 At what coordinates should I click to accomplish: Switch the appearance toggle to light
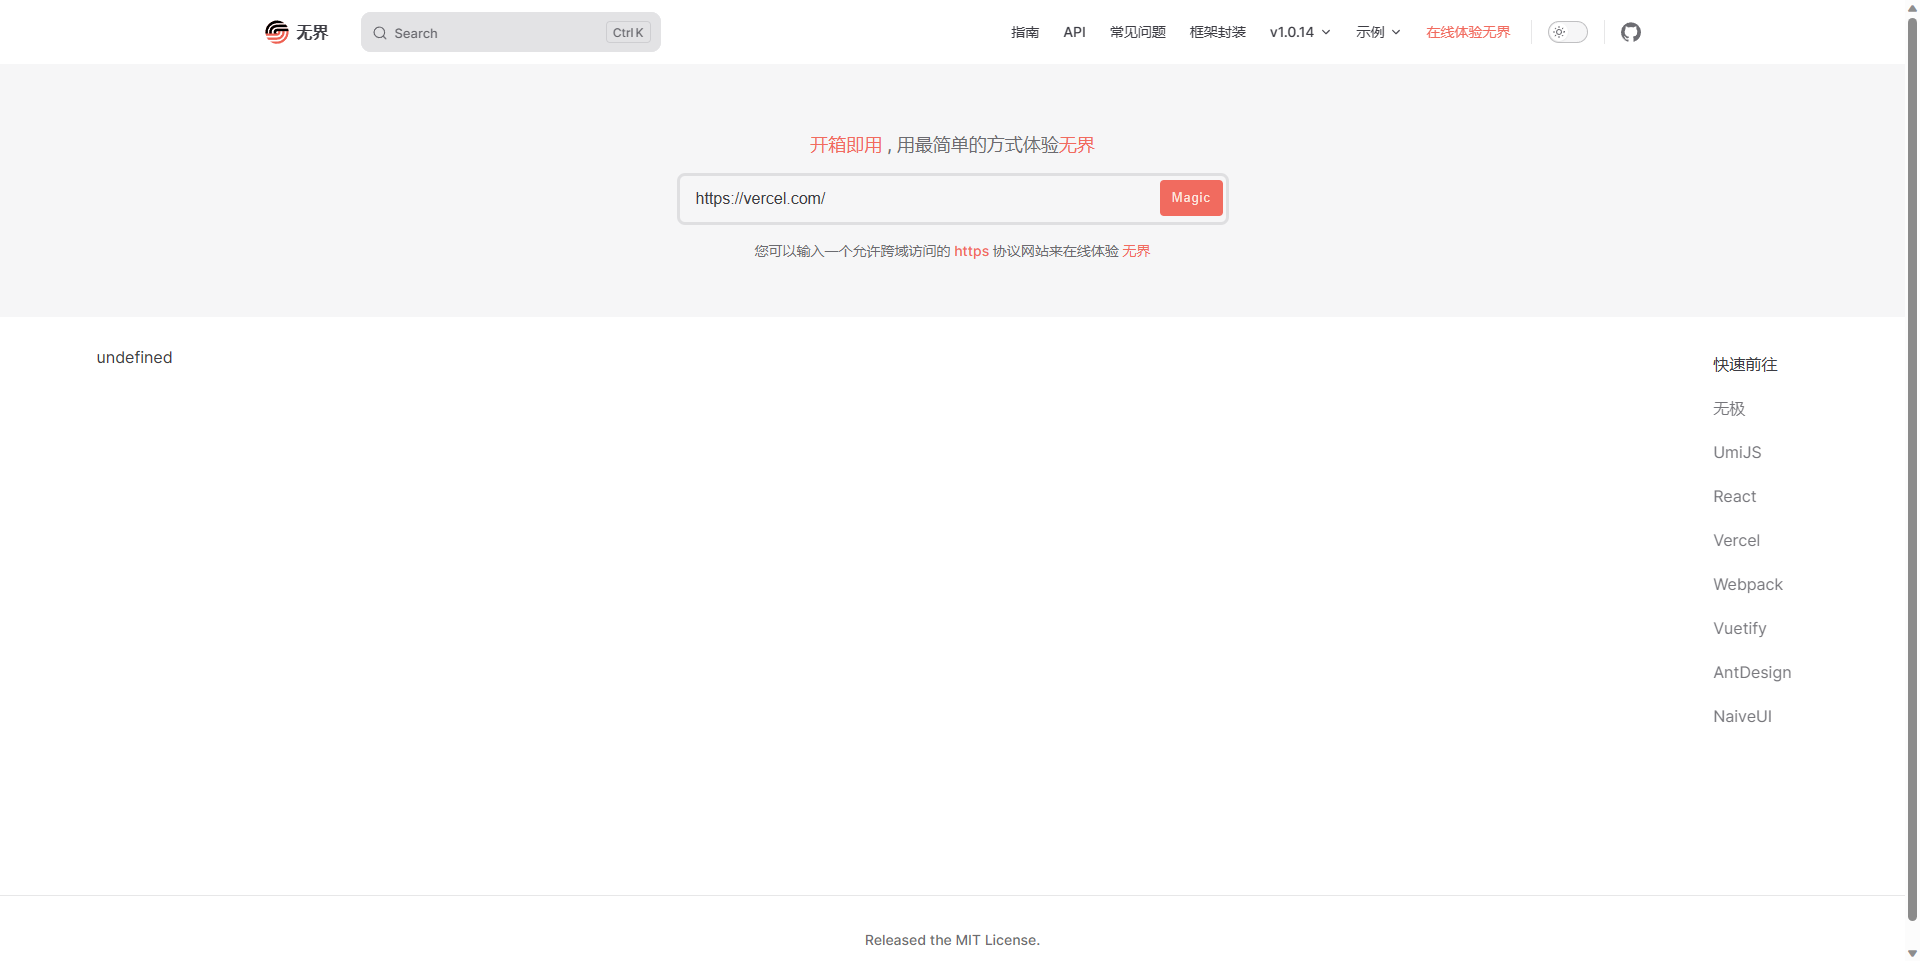point(1567,32)
